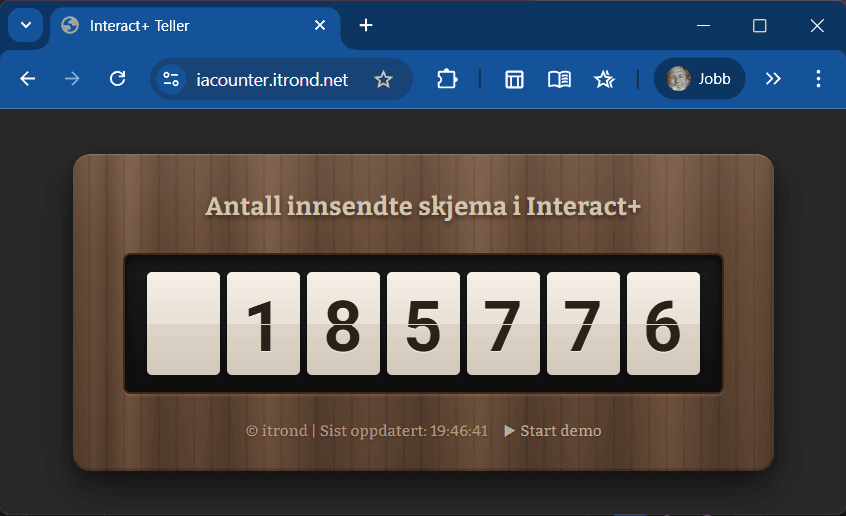Select the Interact+ Teller tab
The image size is (846, 516).
195,26
